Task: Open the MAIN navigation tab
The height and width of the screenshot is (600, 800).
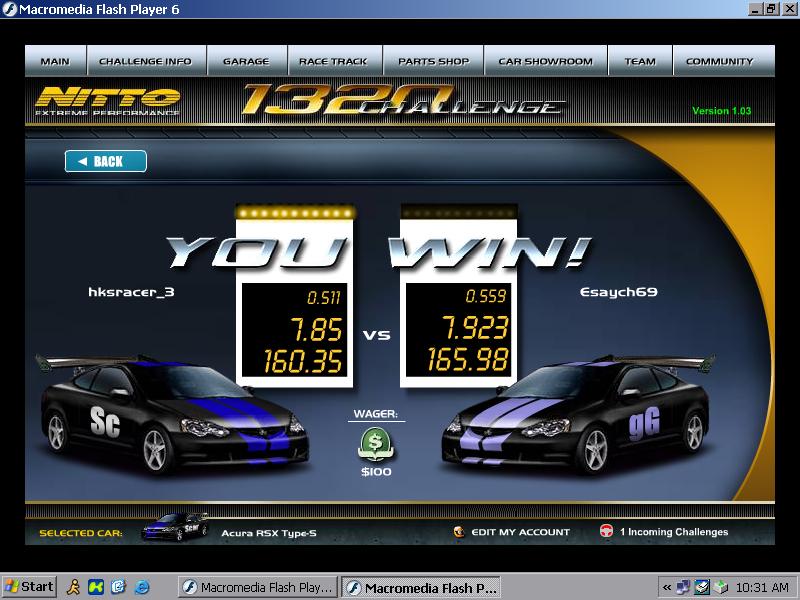Action: (x=56, y=61)
